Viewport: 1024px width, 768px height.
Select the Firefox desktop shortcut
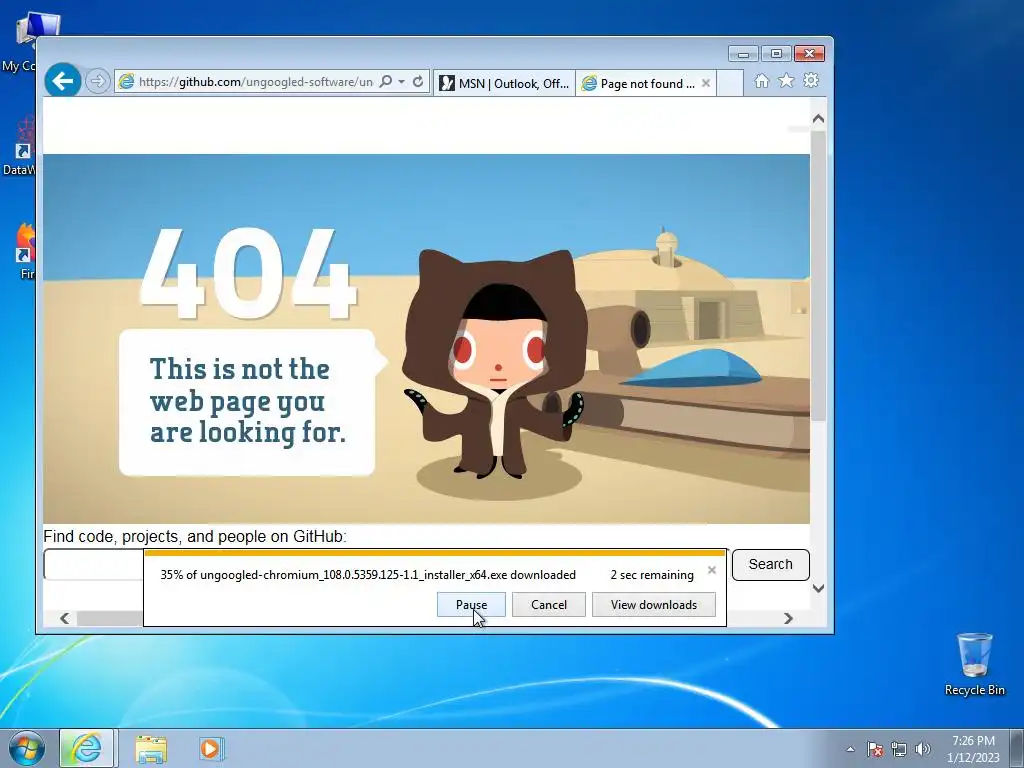click(25, 251)
